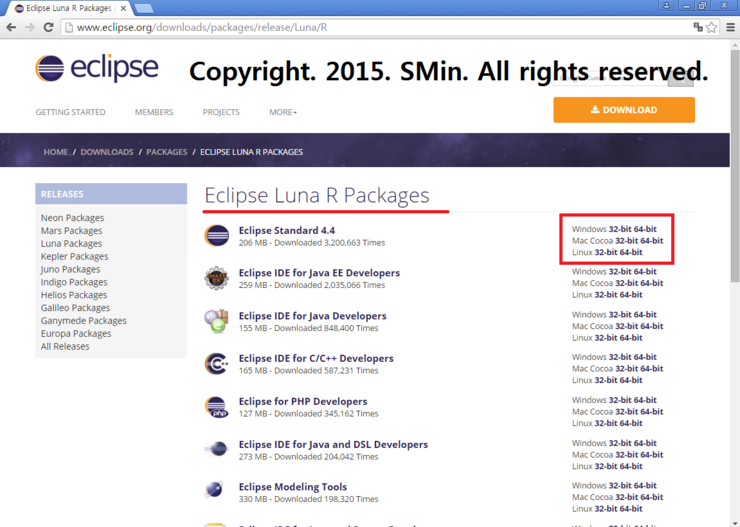Screen dimensions: 740x527
Task: Open Kepler Packages release link
Action: click(74, 256)
